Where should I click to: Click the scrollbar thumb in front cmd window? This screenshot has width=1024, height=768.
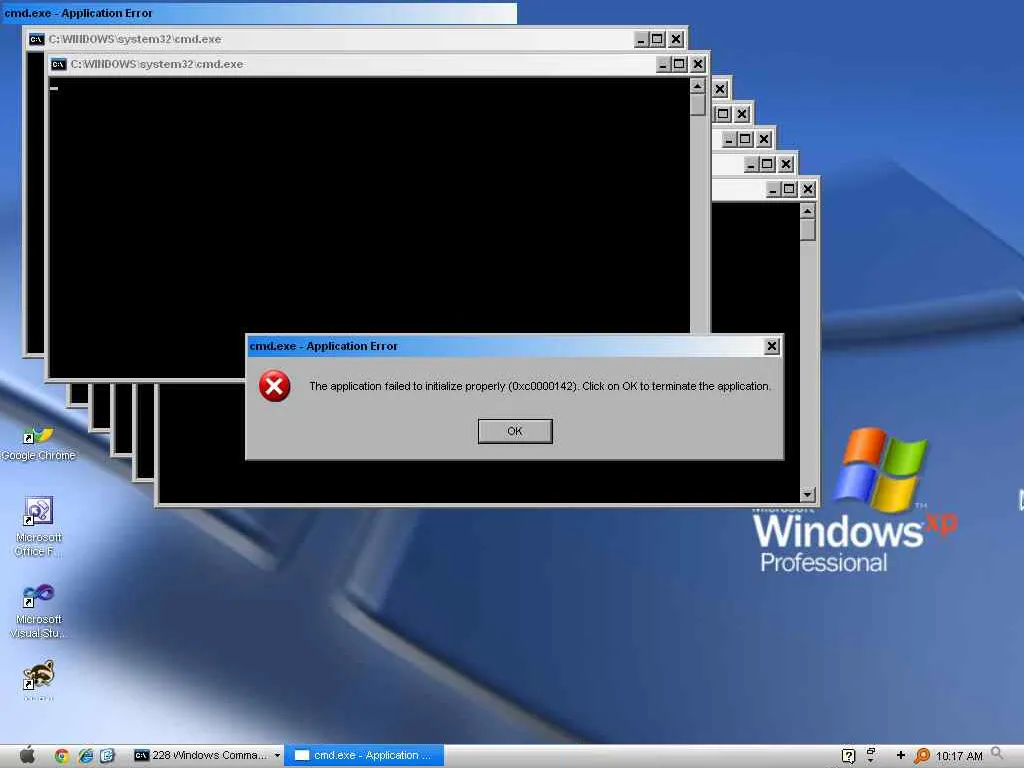pyautogui.click(x=697, y=105)
